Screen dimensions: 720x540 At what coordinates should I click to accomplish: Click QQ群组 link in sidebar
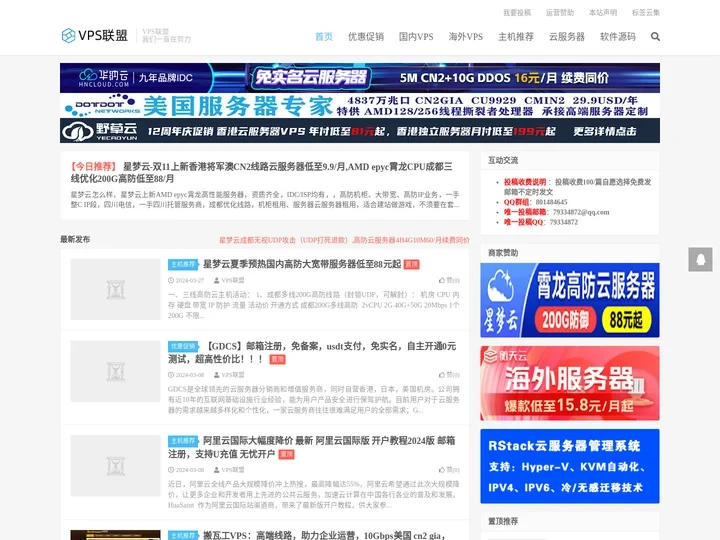click(516, 202)
